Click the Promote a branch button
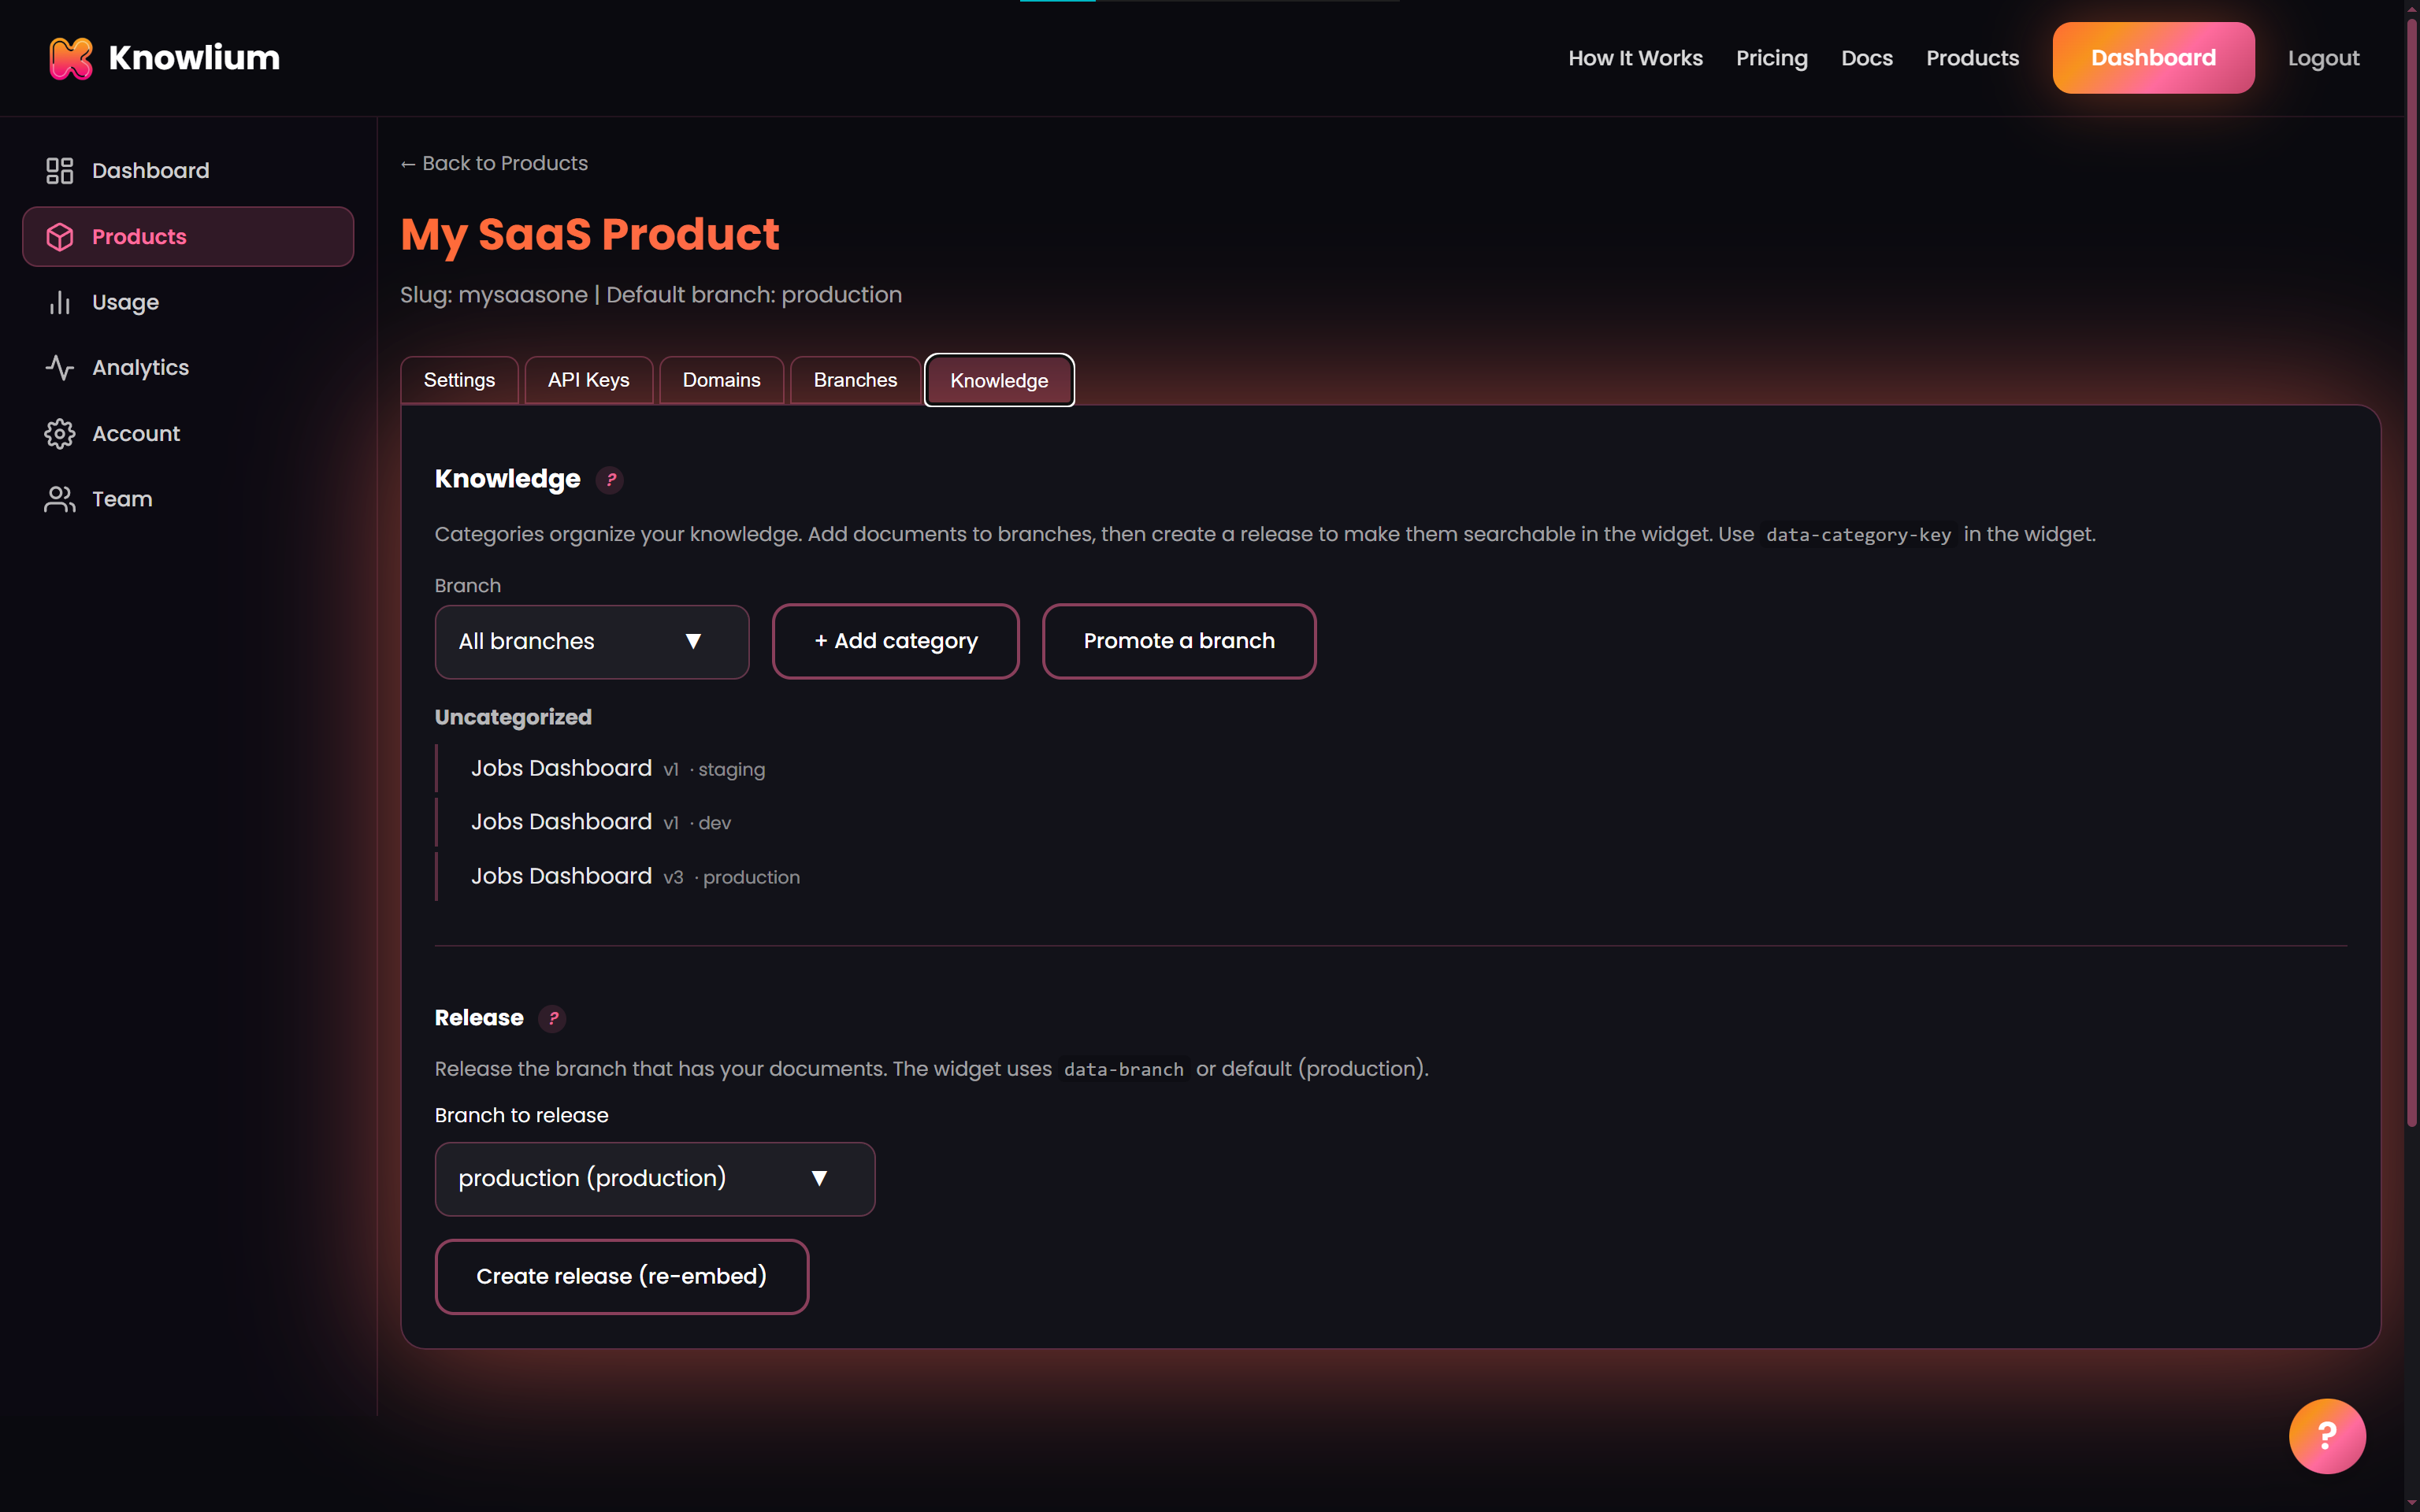Screen dimensions: 2420x1512 tap(1178, 641)
